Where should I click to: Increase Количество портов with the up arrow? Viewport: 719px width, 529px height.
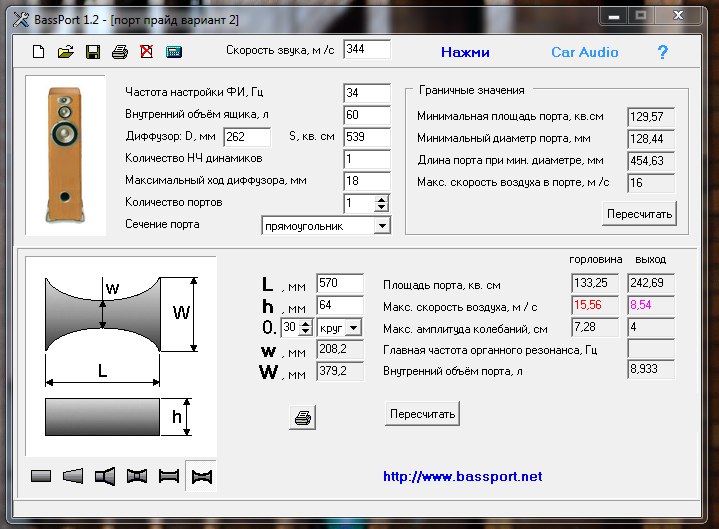pos(381,198)
